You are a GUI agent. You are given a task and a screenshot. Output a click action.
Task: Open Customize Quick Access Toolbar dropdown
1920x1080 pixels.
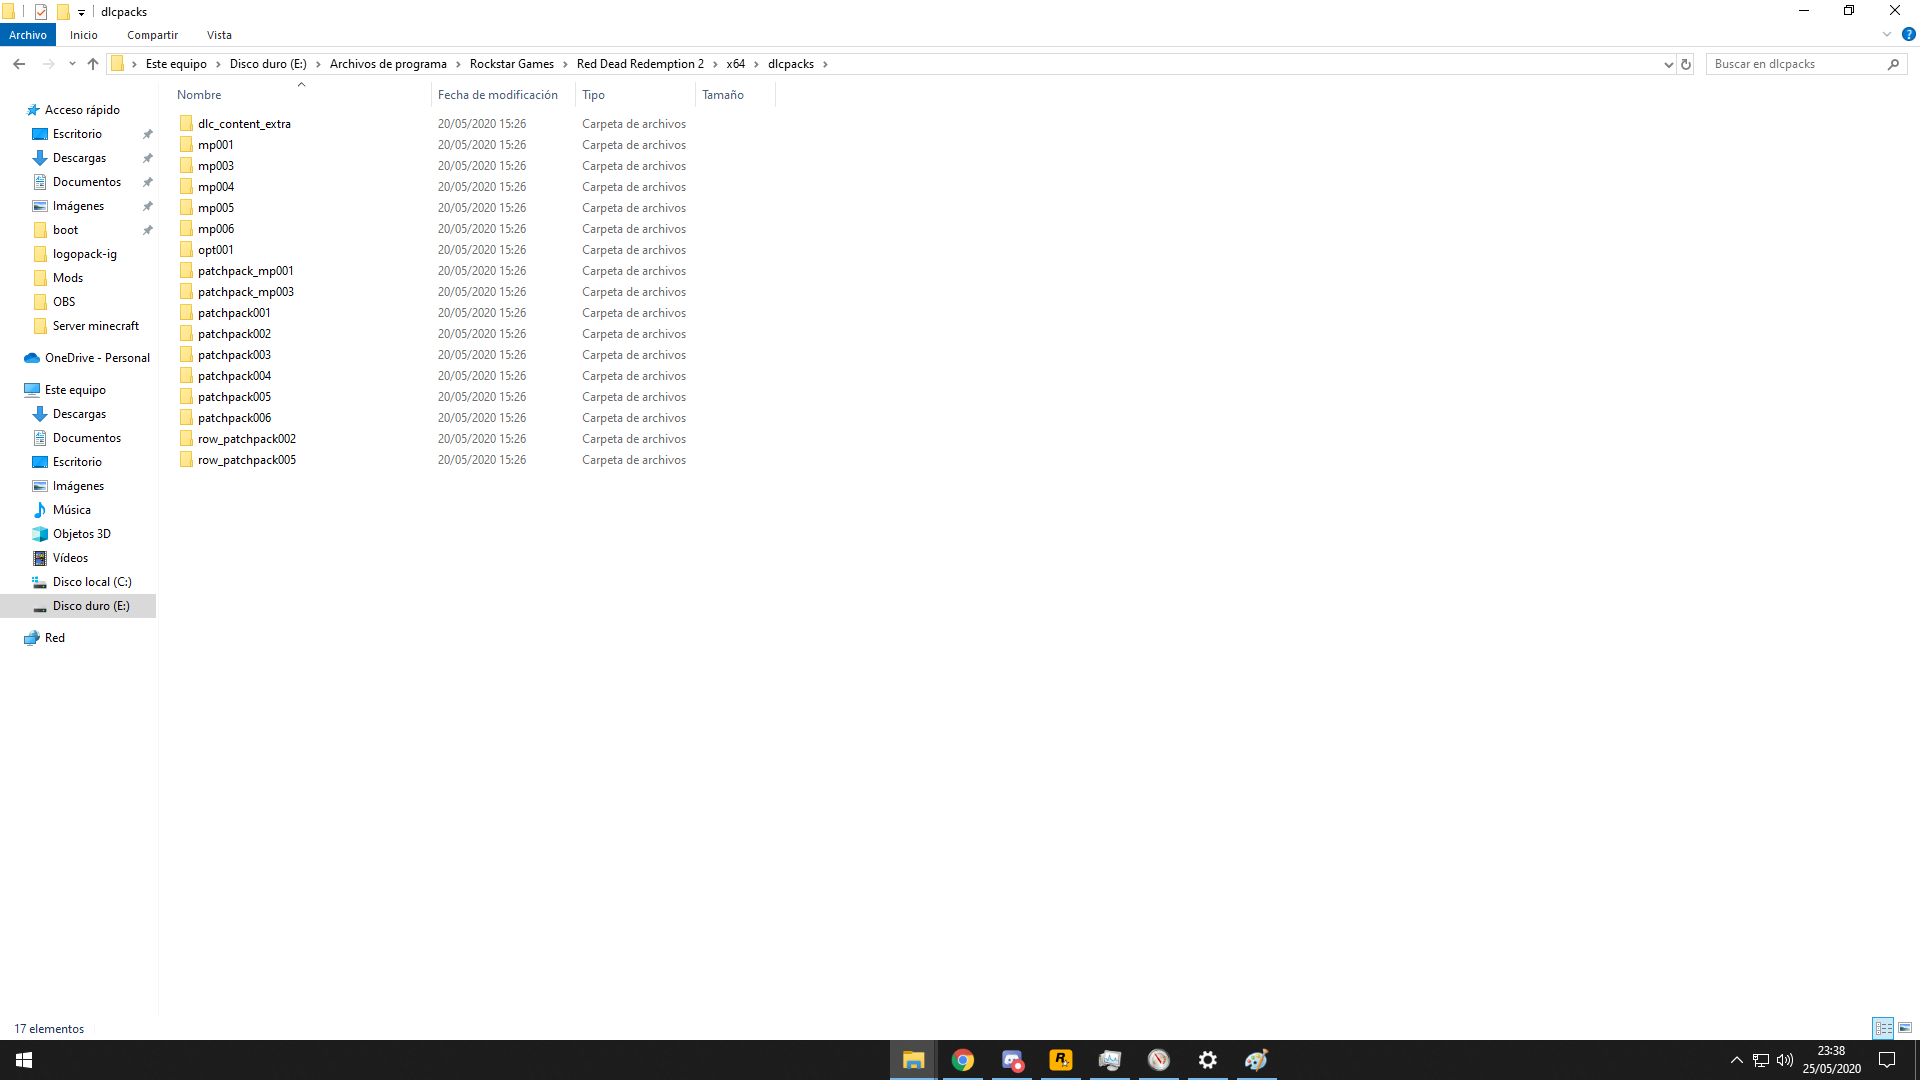click(82, 12)
